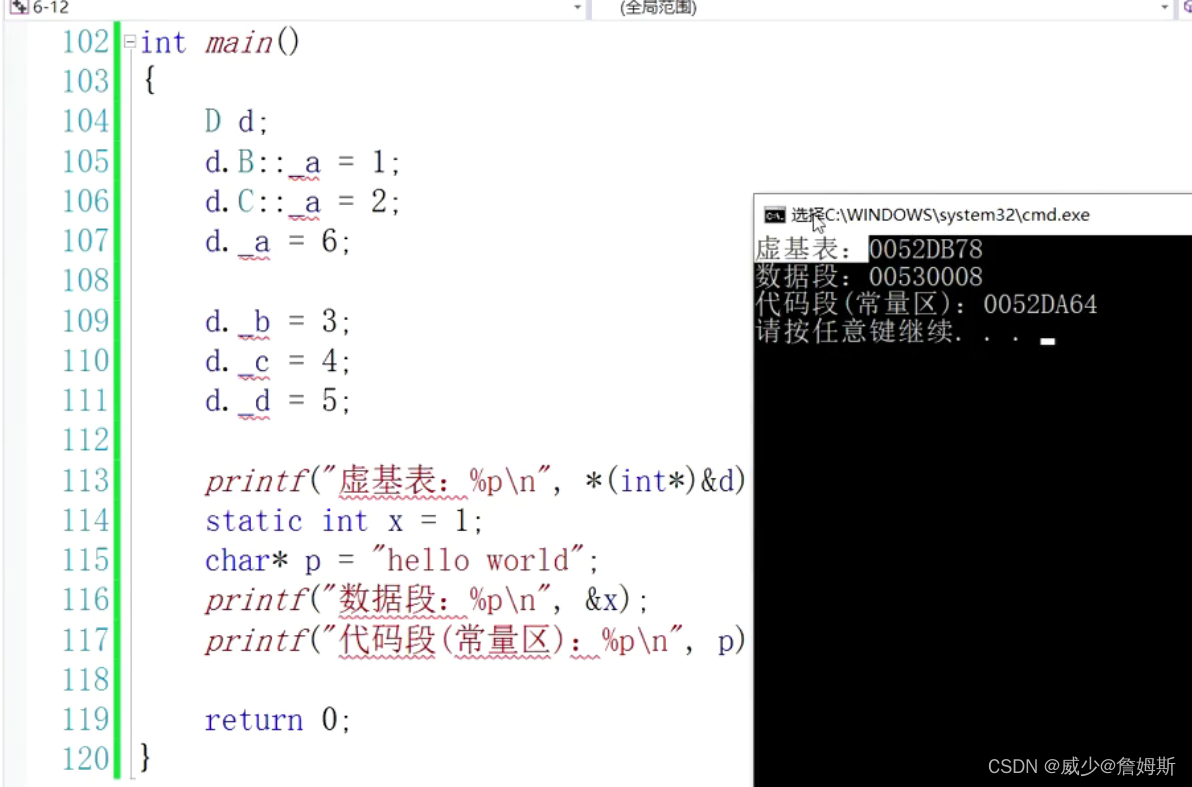Image resolution: width=1192 pixels, height=787 pixels.
Task: Open the 6-12 project scope dropdown
Action: 577,8
